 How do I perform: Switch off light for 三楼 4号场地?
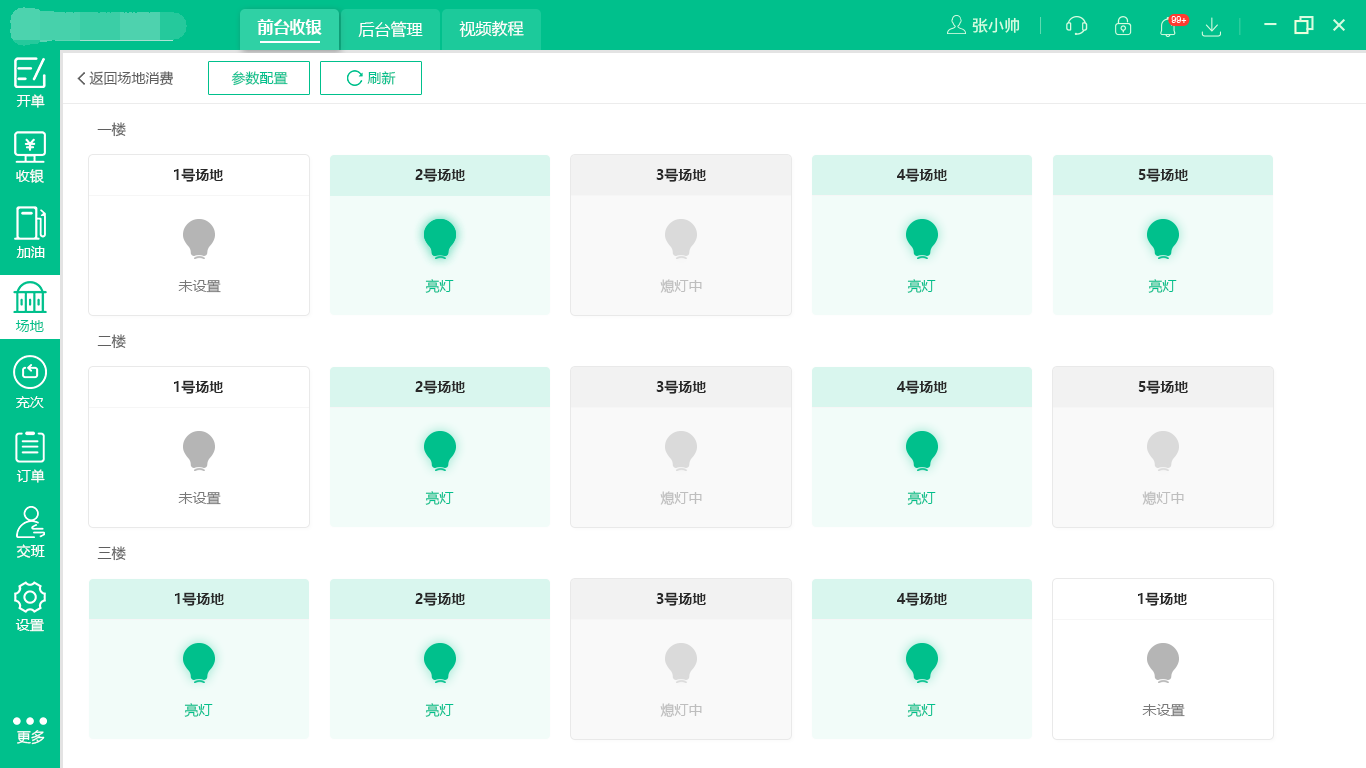(x=921, y=664)
